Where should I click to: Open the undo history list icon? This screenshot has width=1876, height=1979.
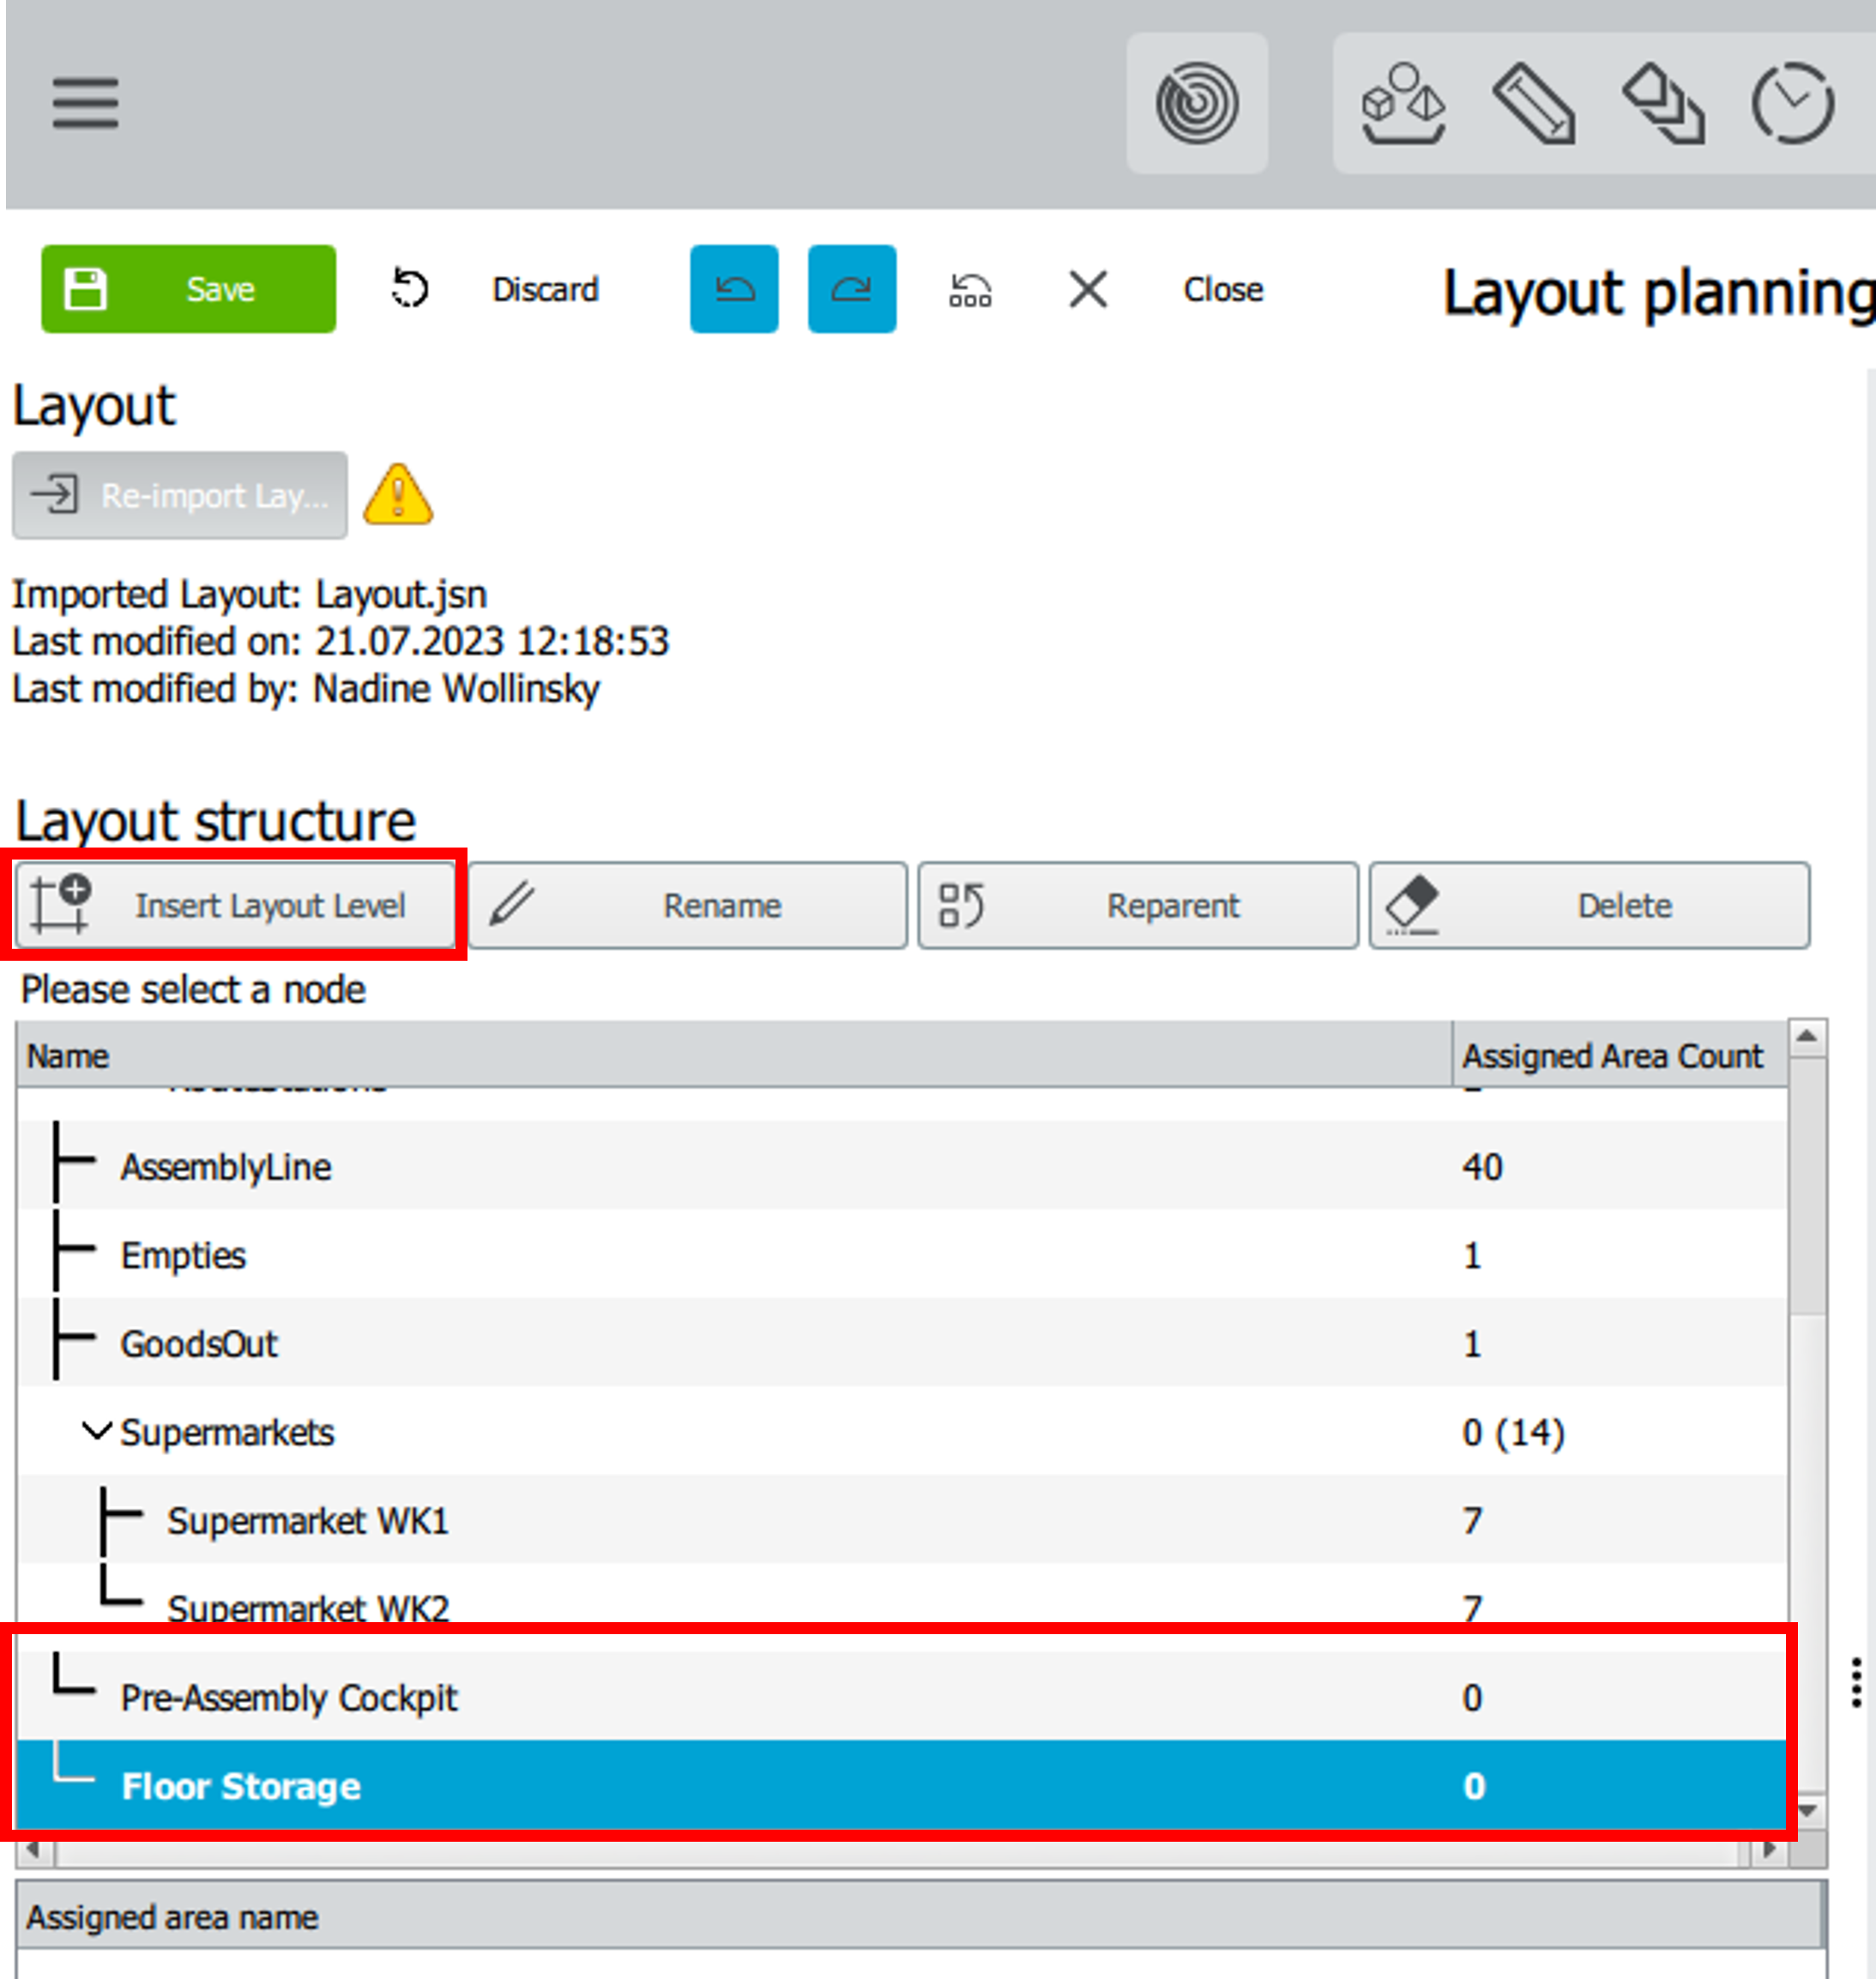click(x=970, y=289)
